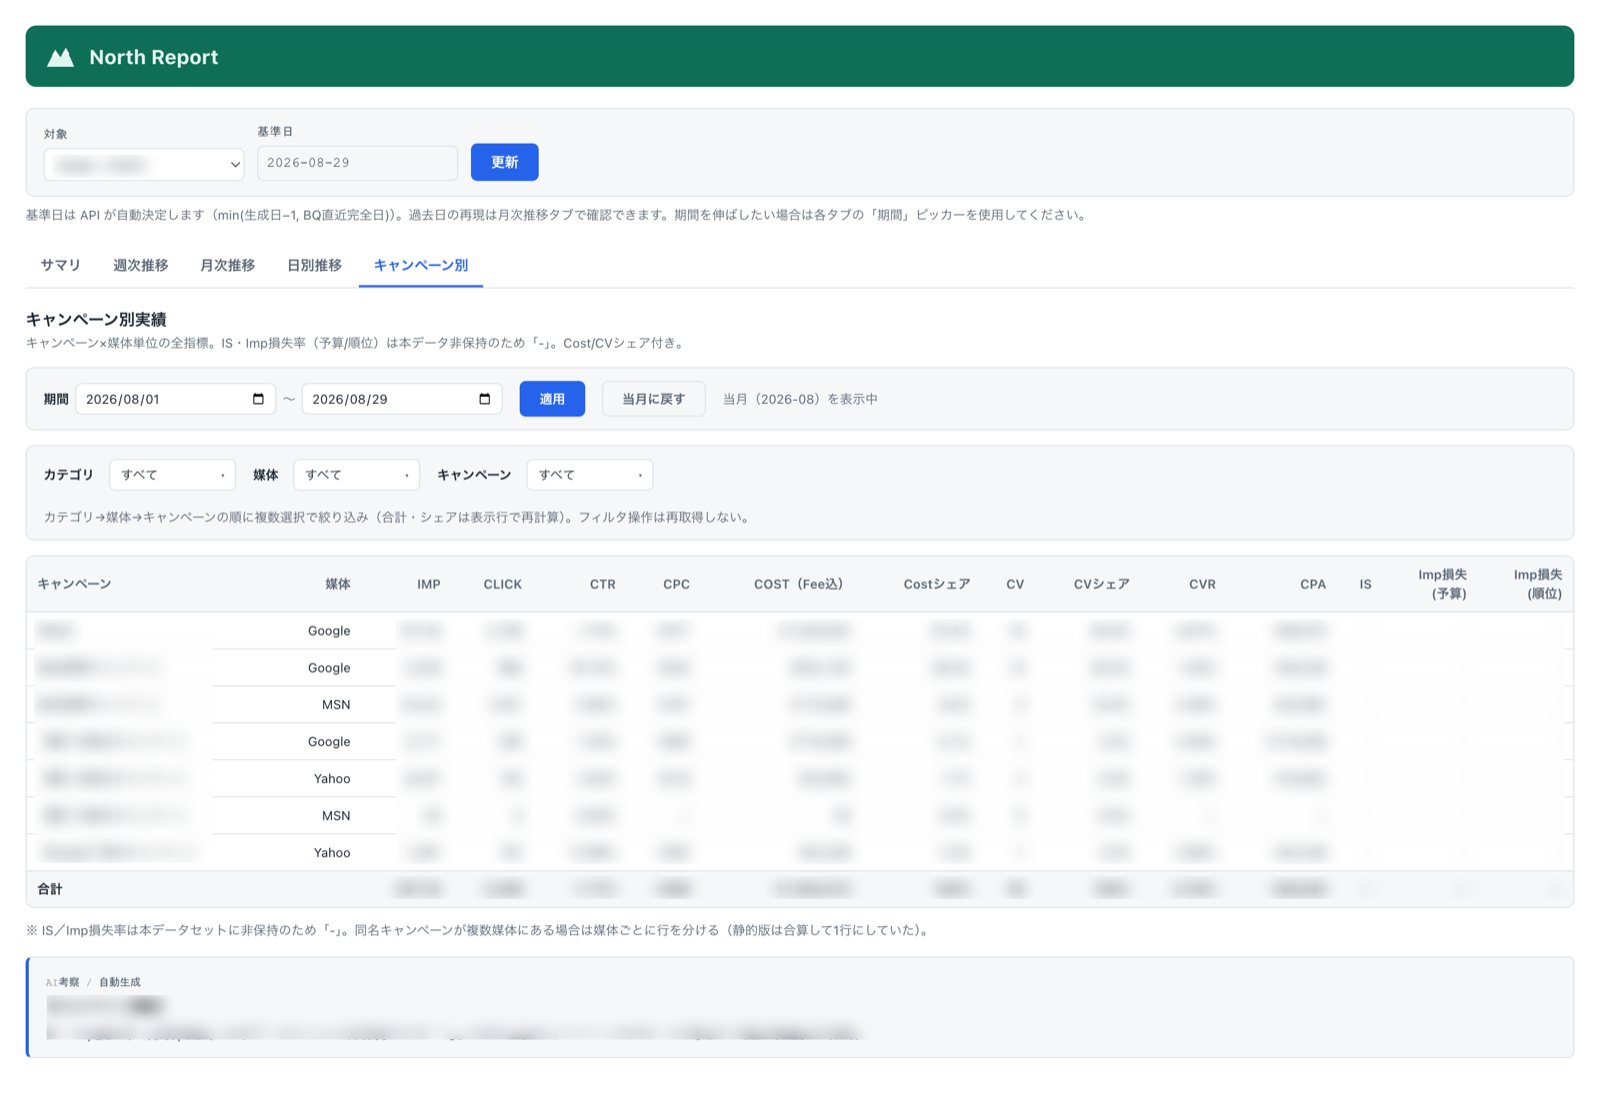Click the North Report mountain logo icon

tap(61, 57)
